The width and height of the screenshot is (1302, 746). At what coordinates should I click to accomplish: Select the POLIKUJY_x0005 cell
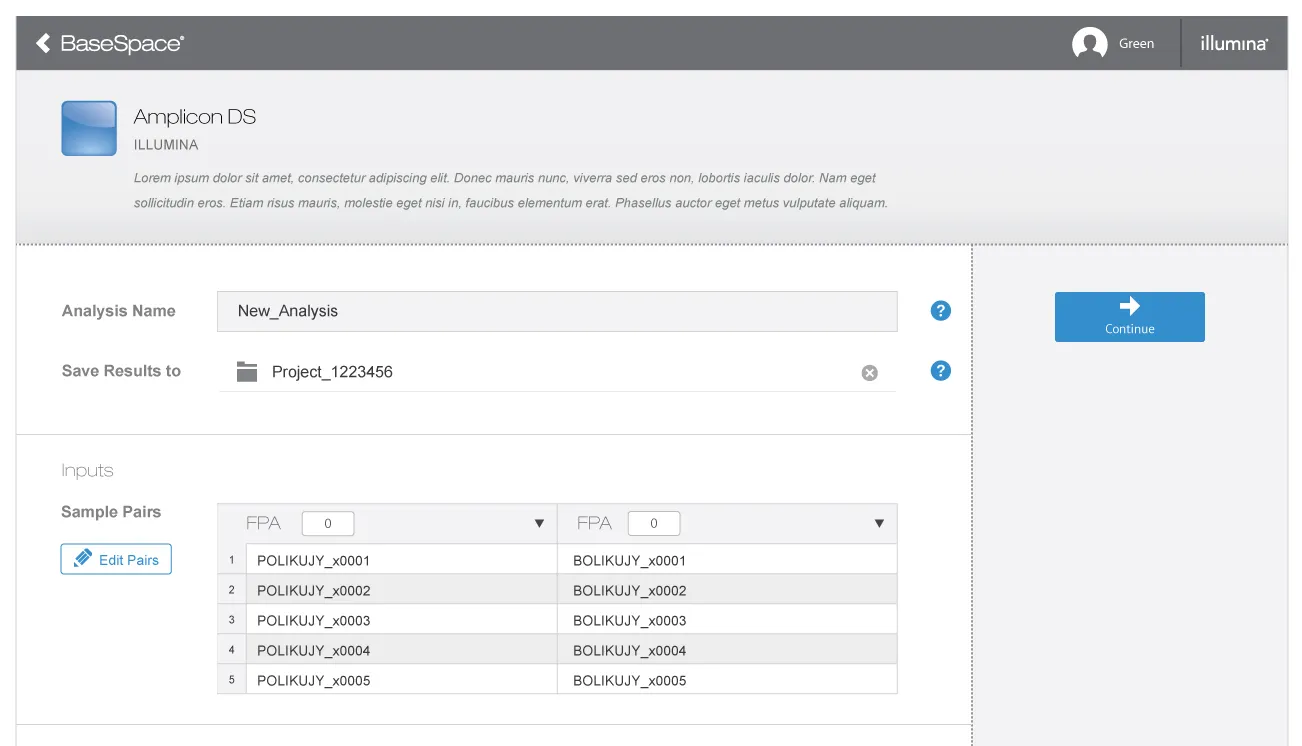point(401,680)
